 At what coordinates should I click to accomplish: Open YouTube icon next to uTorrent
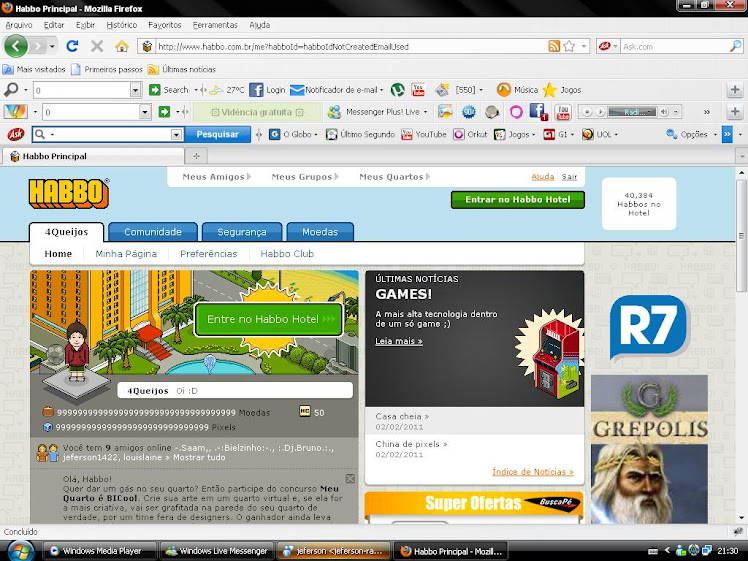pyautogui.click(x=418, y=90)
